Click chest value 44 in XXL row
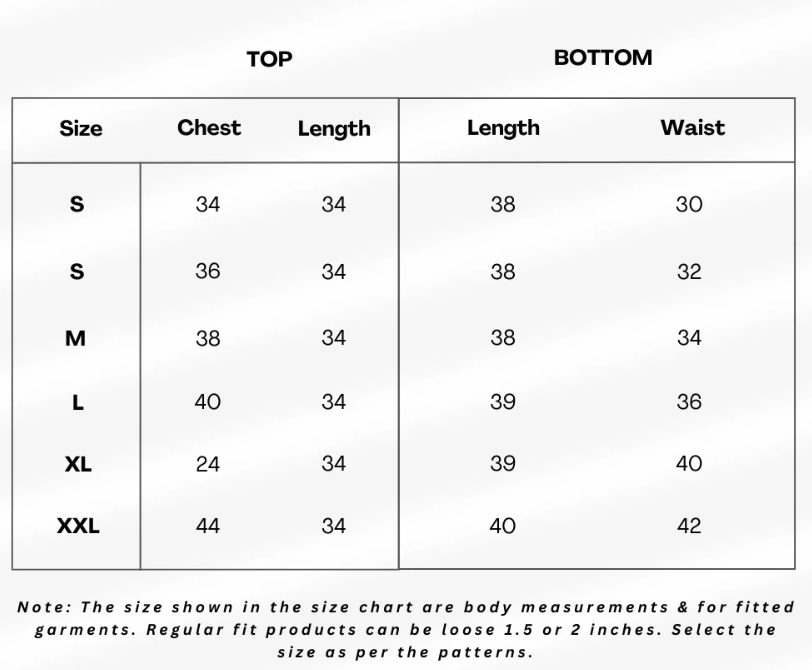Viewport: 812px width, 670px height. pyautogui.click(x=208, y=526)
